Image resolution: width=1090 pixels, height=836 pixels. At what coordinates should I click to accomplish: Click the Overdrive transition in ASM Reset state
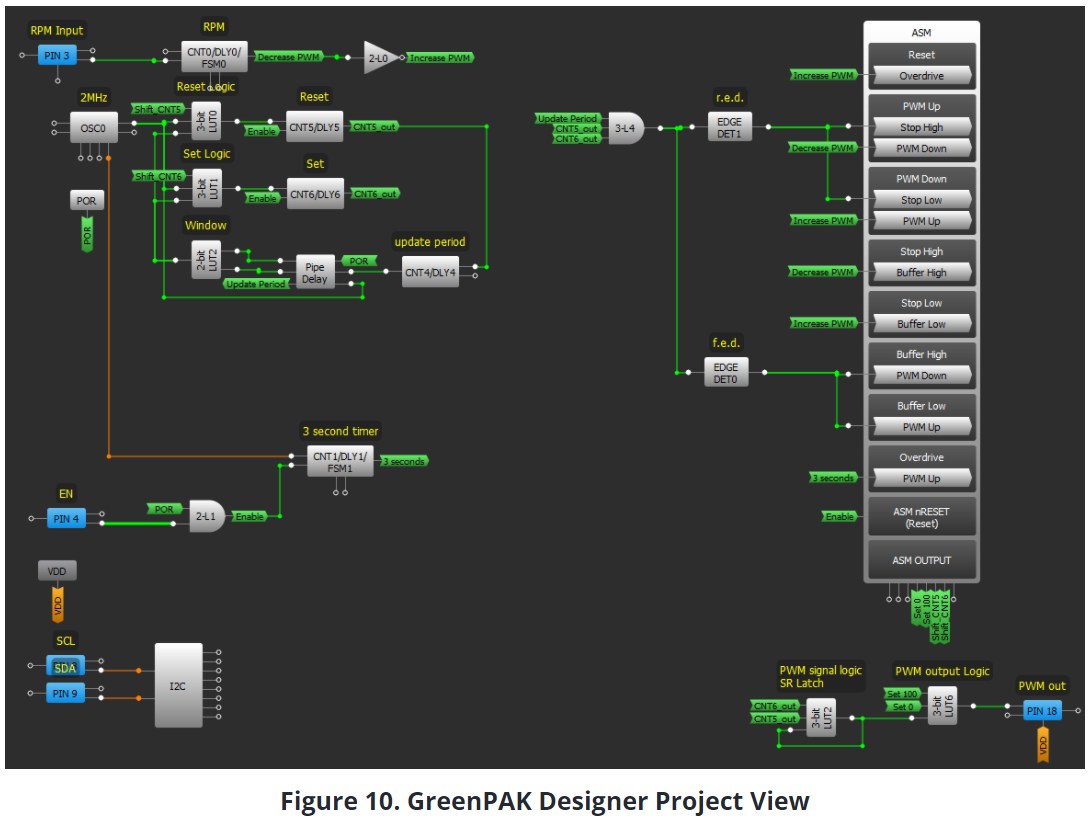point(922,76)
